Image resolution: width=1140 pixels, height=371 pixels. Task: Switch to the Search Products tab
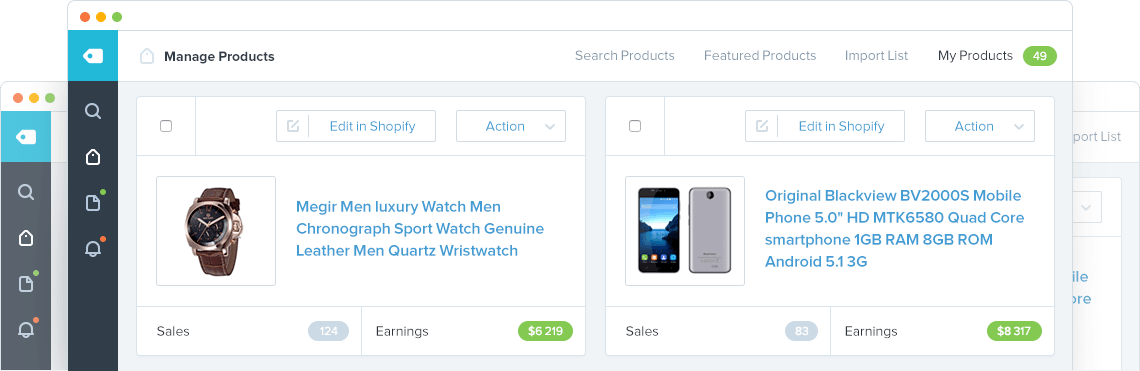(x=625, y=55)
